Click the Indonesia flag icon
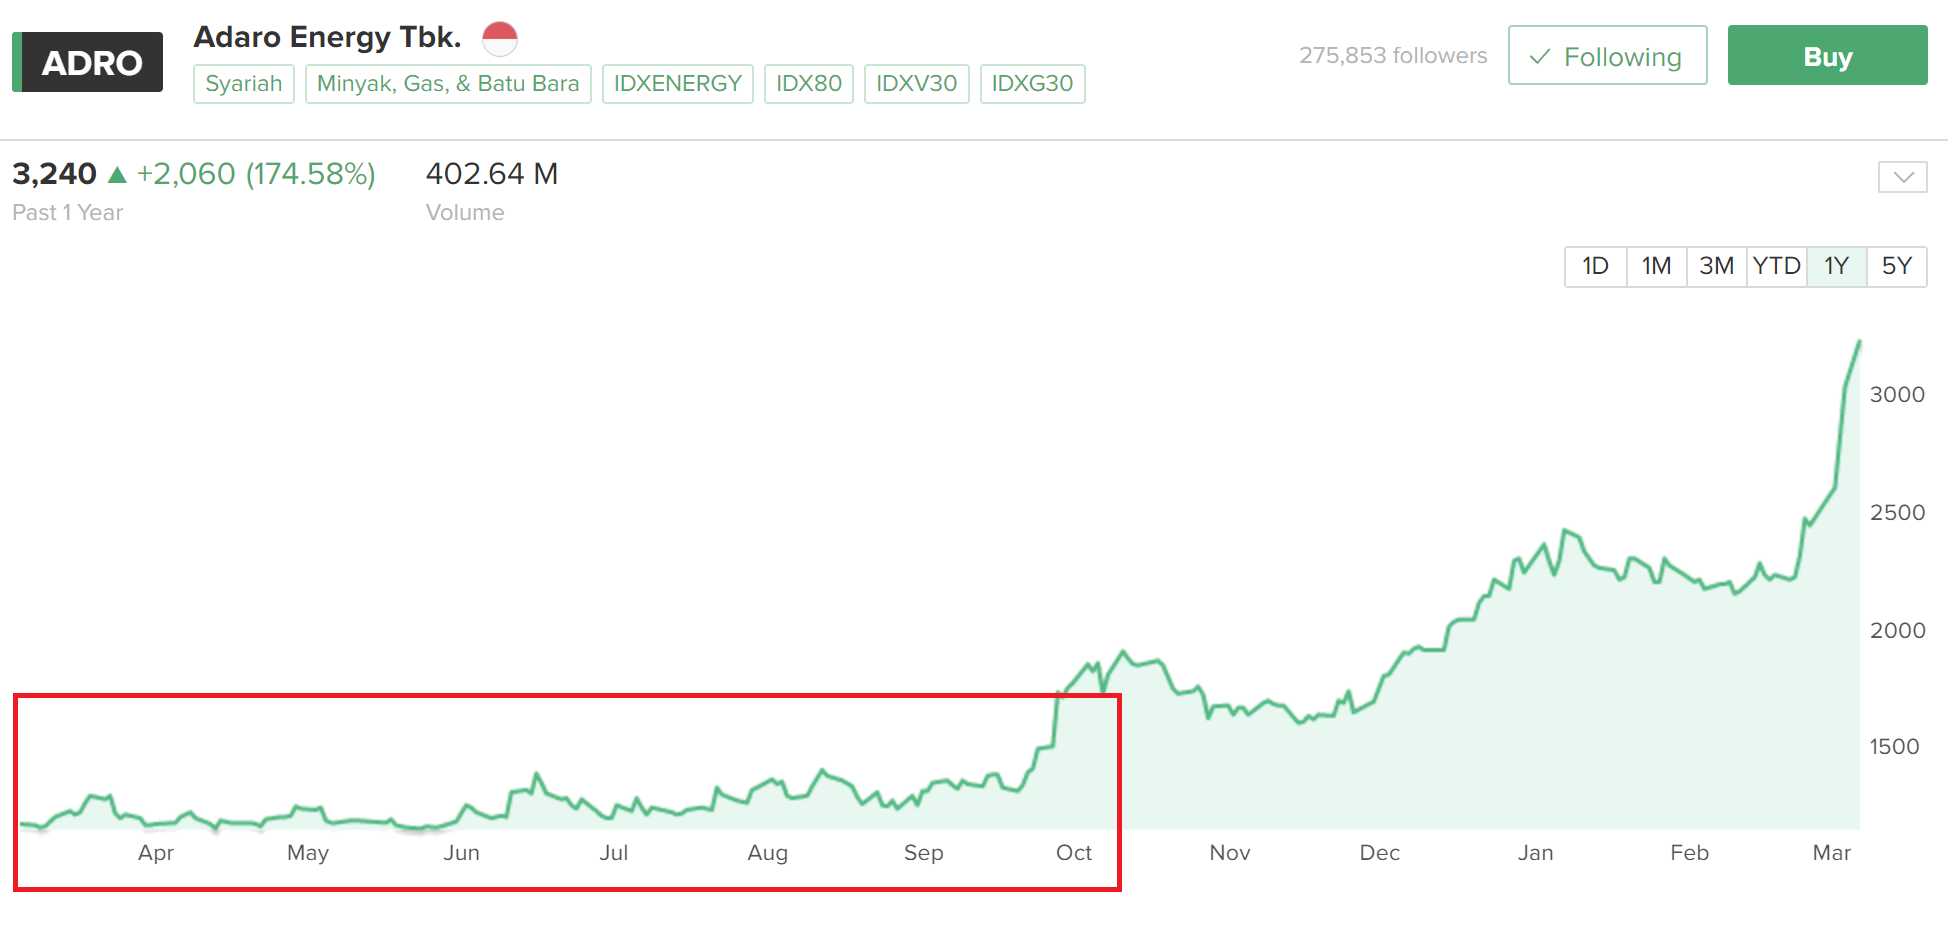The image size is (1948, 934). (499, 39)
